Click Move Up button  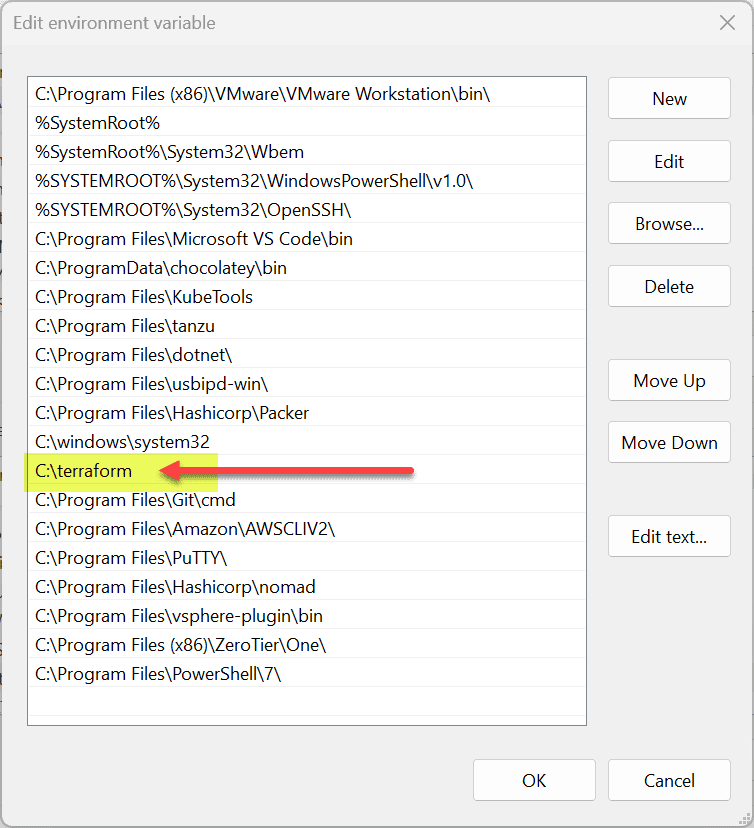[x=669, y=381]
